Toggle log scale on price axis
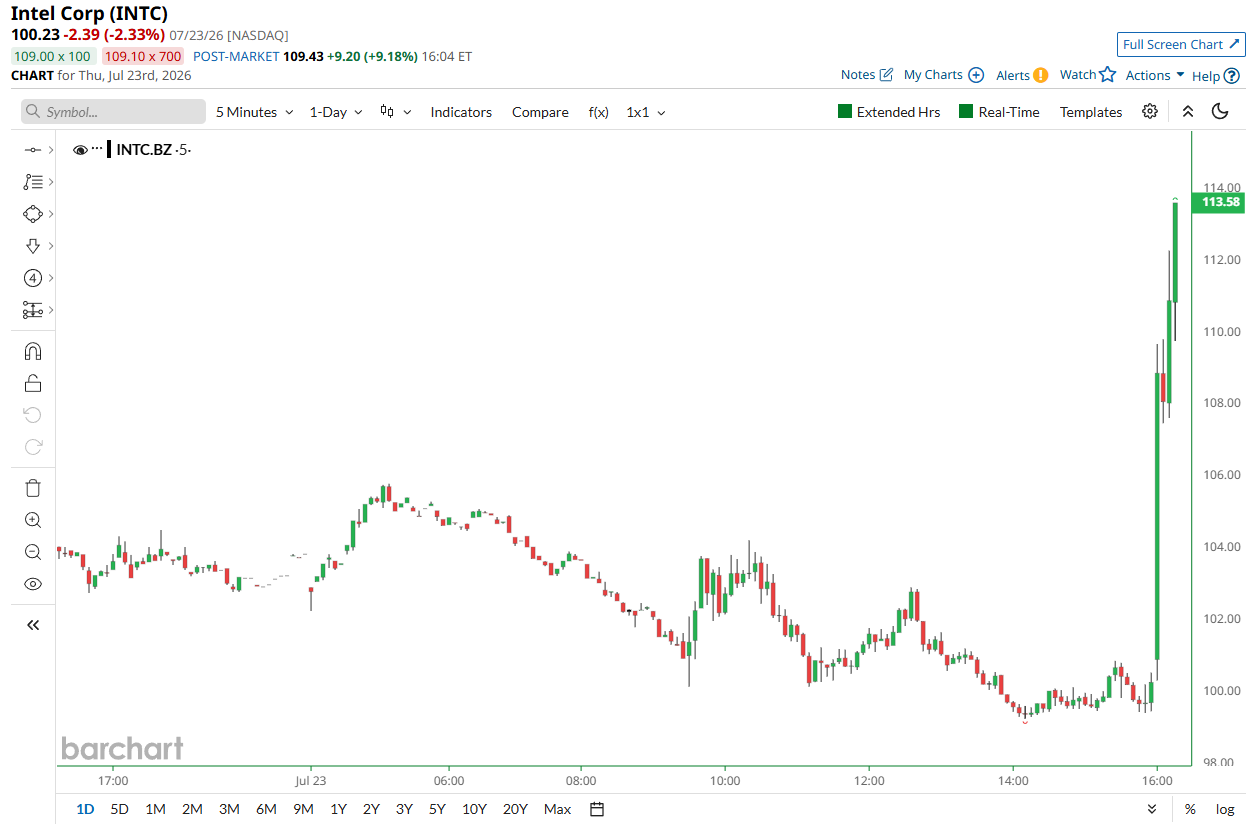 [x=1225, y=809]
